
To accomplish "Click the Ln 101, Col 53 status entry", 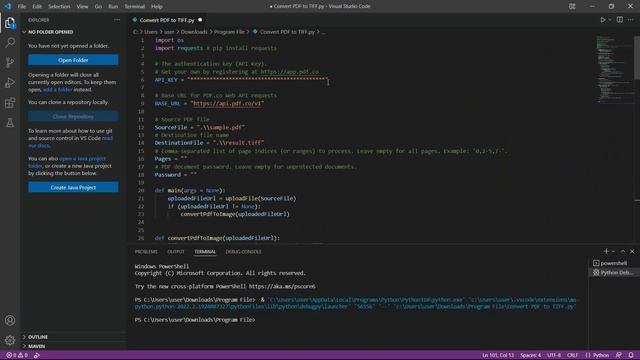I will (x=498, y=355).
